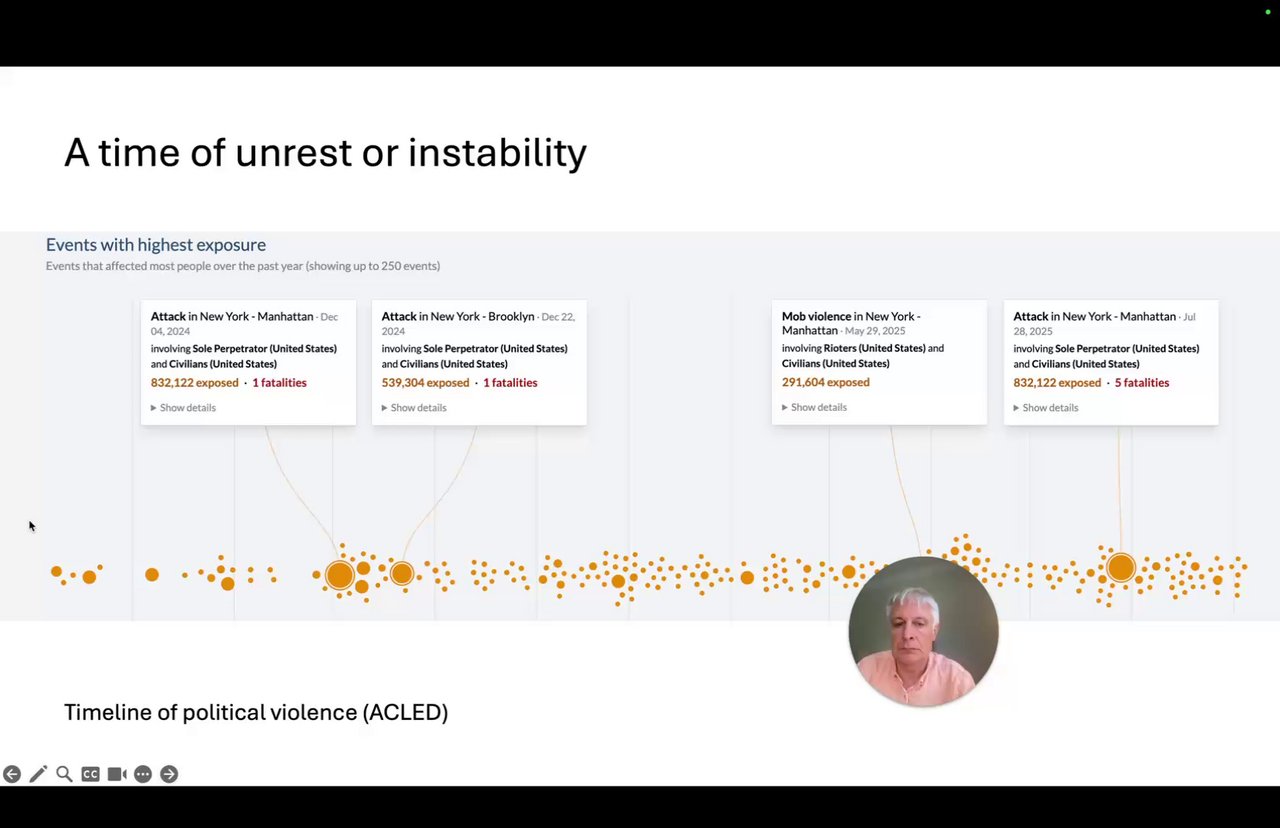Toggle the camera video icon

coord(117,774)
